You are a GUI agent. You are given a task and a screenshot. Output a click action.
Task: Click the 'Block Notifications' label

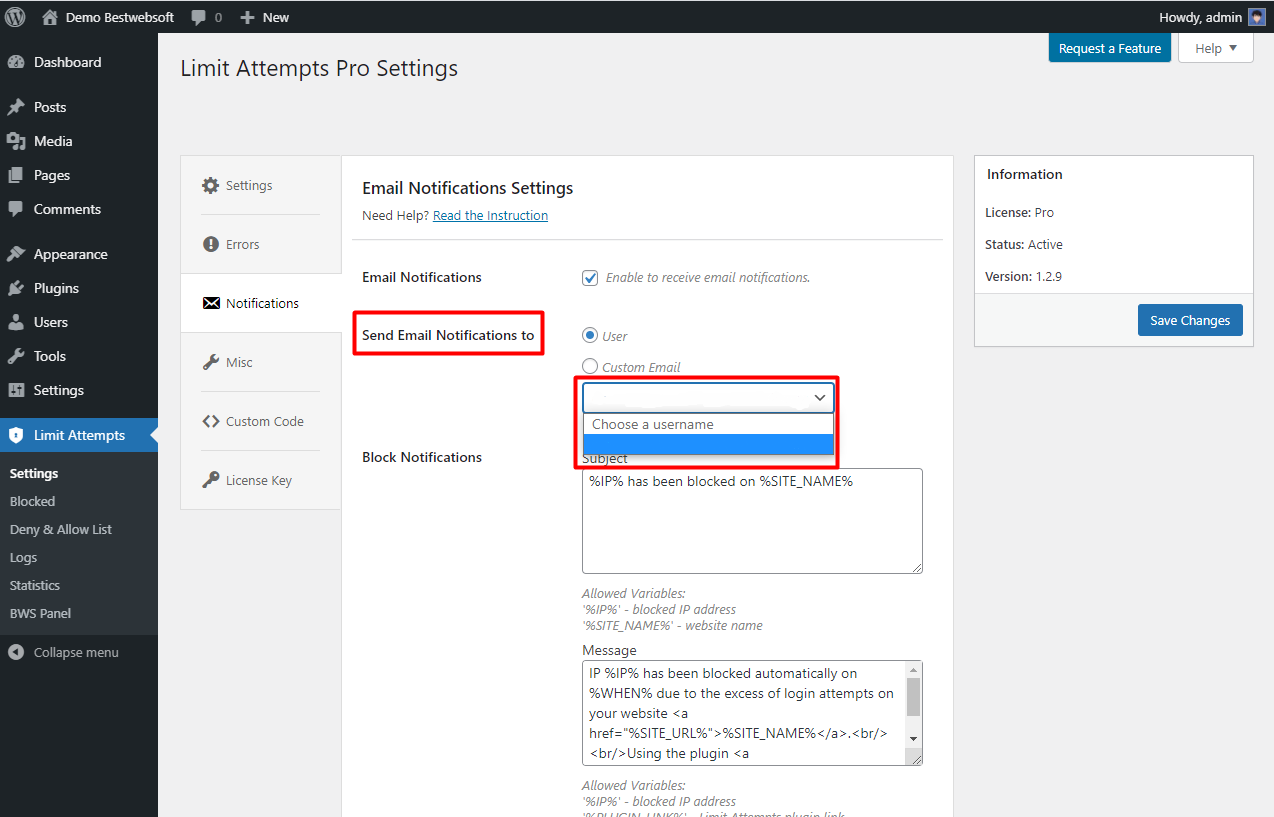pos(422,457)
